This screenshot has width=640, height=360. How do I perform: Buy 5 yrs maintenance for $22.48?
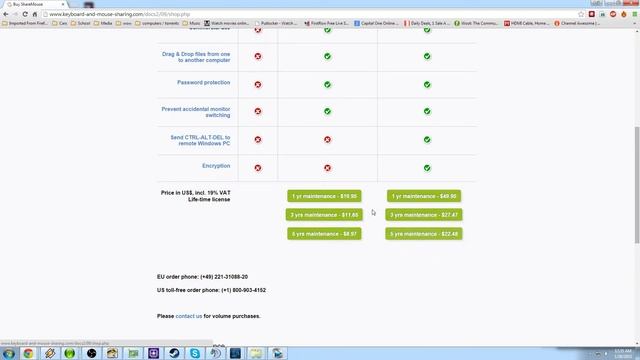pos(424,234)
